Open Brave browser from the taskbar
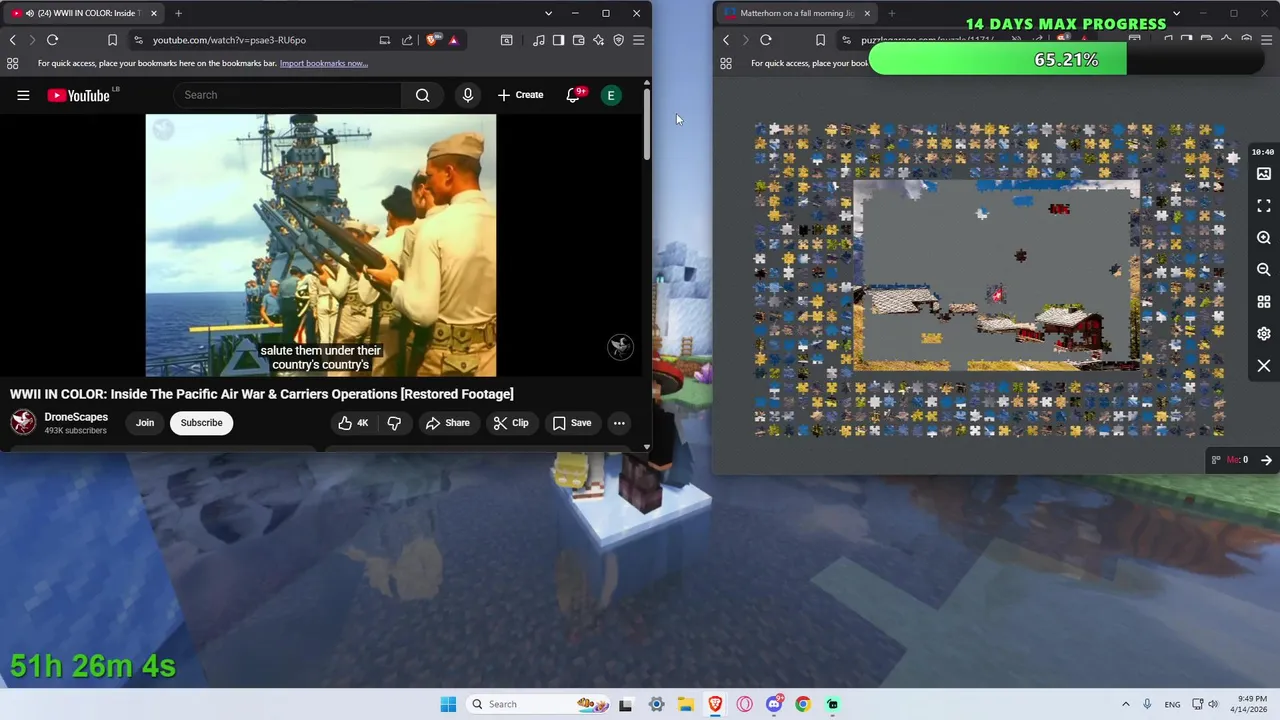This screenshot has width=1280, height=720. (715, 704)
